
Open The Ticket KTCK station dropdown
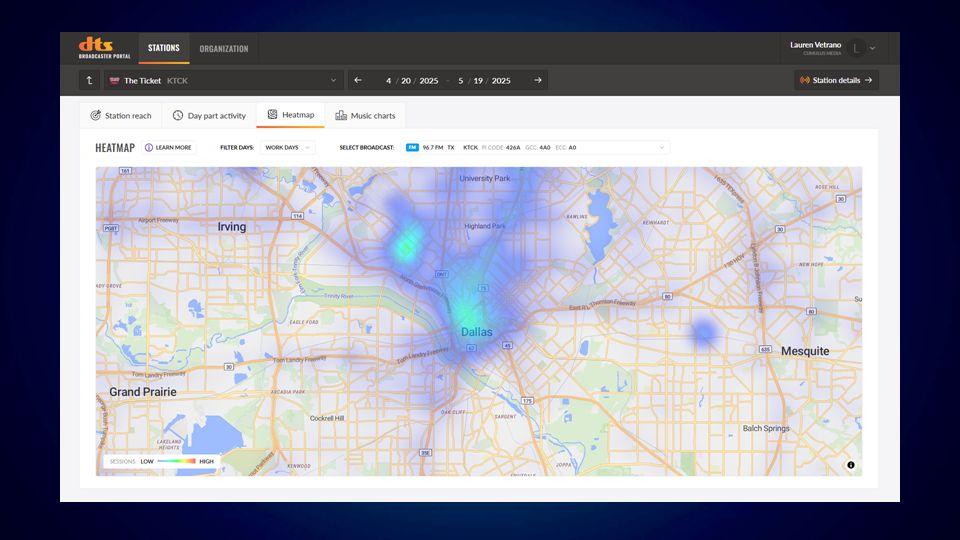pyautogui.click(x=223, y=80)
